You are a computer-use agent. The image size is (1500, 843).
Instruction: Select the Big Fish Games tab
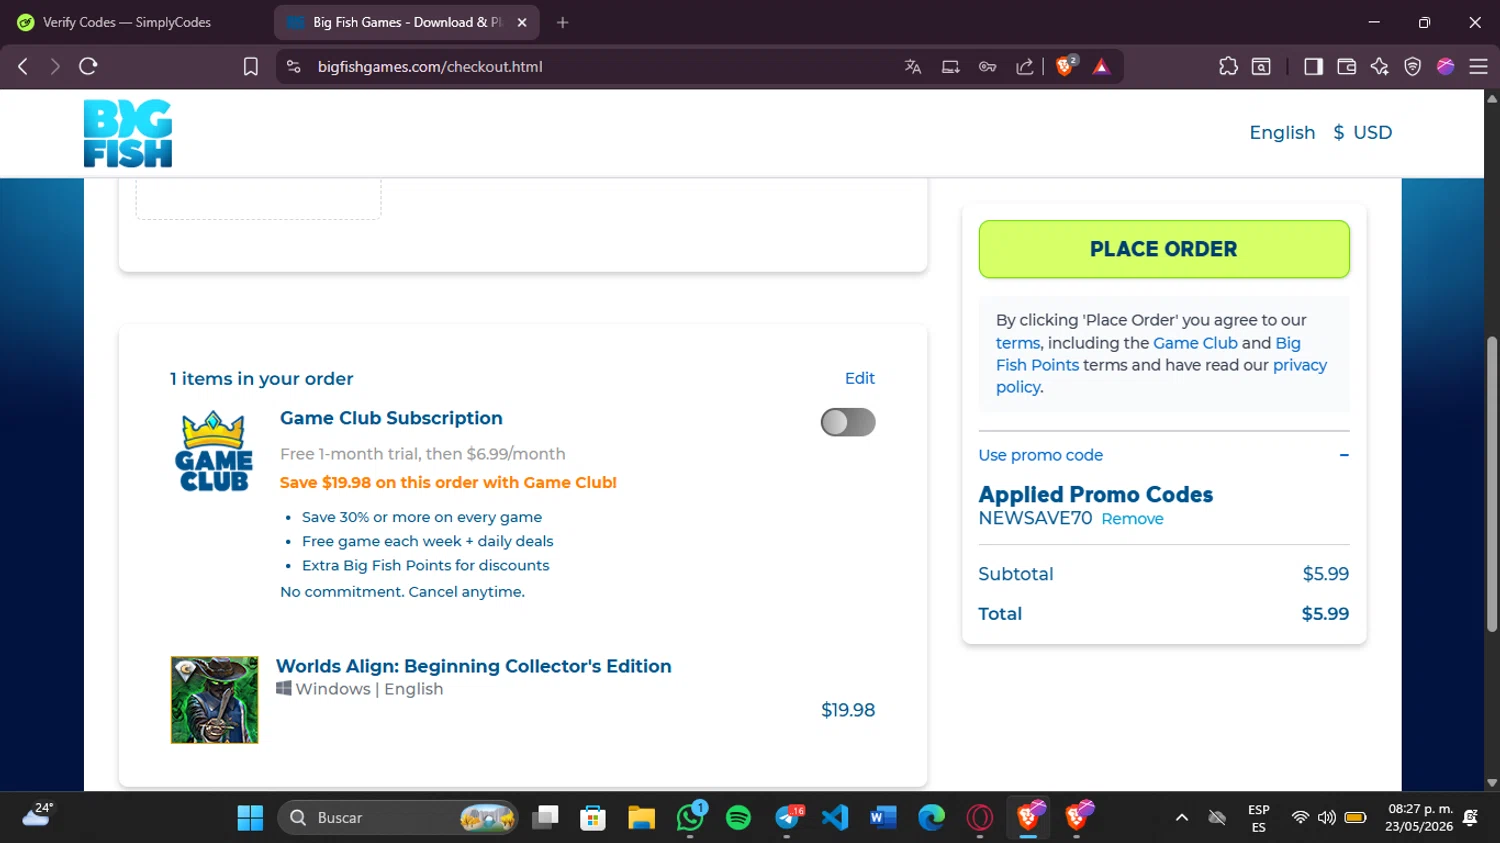pos(407,22)
